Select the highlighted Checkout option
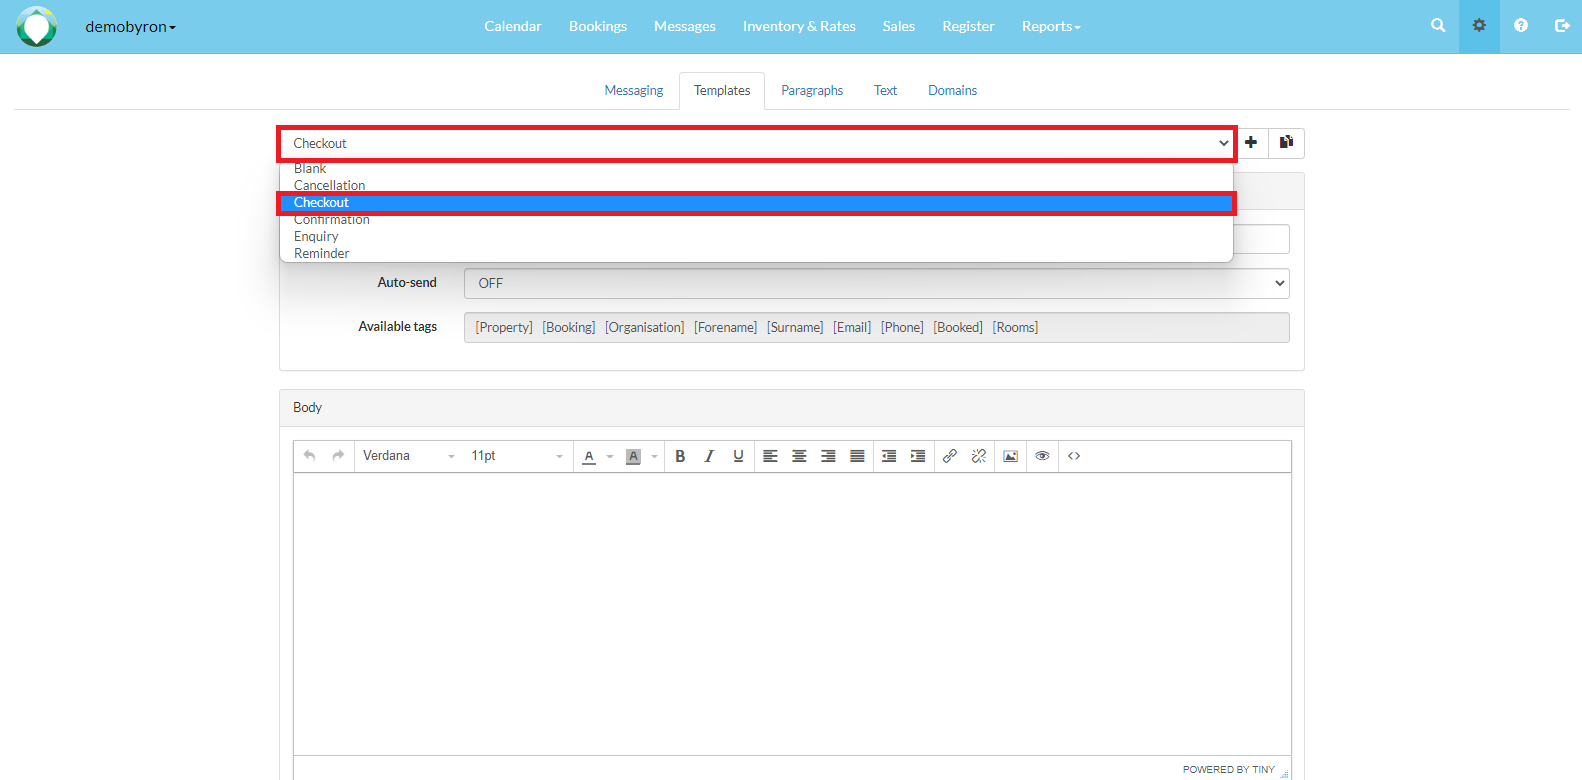Viewport: 1582px width, 780px height. 756,203
